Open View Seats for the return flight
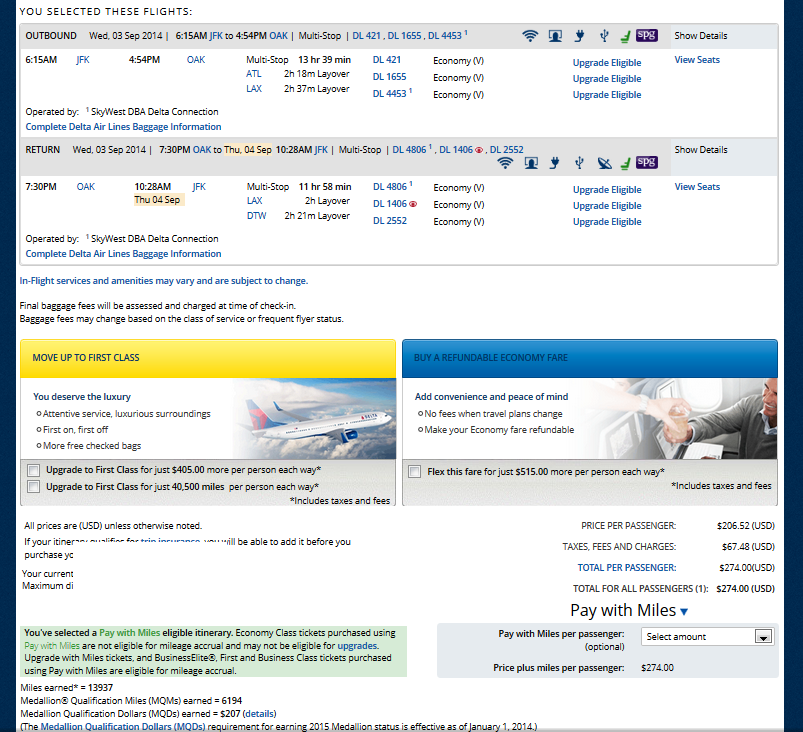 pyautogui.click(x=697, y=187)
